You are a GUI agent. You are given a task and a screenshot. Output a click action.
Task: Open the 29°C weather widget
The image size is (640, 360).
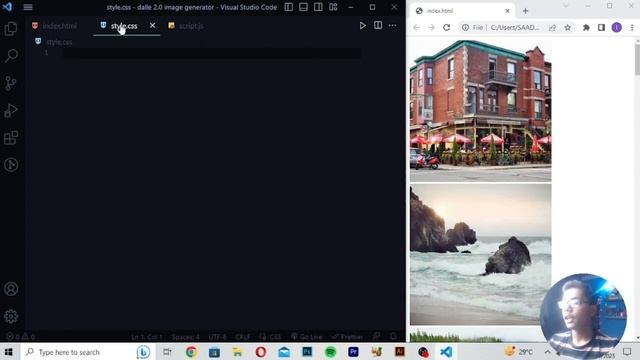[519, 352]
